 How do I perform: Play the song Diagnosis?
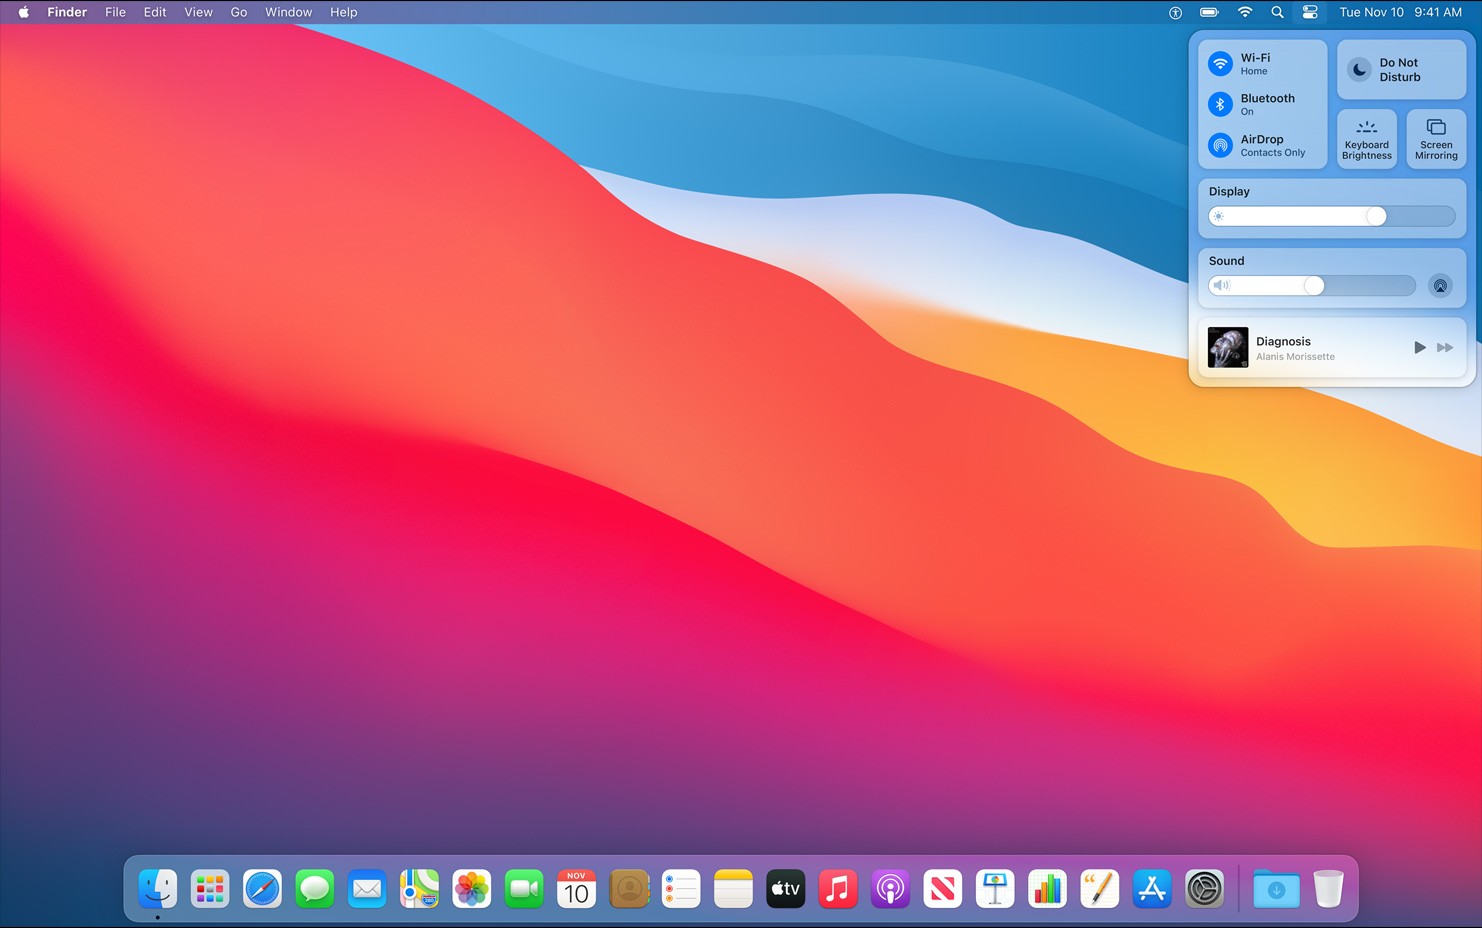click(x=1419, y=348)
